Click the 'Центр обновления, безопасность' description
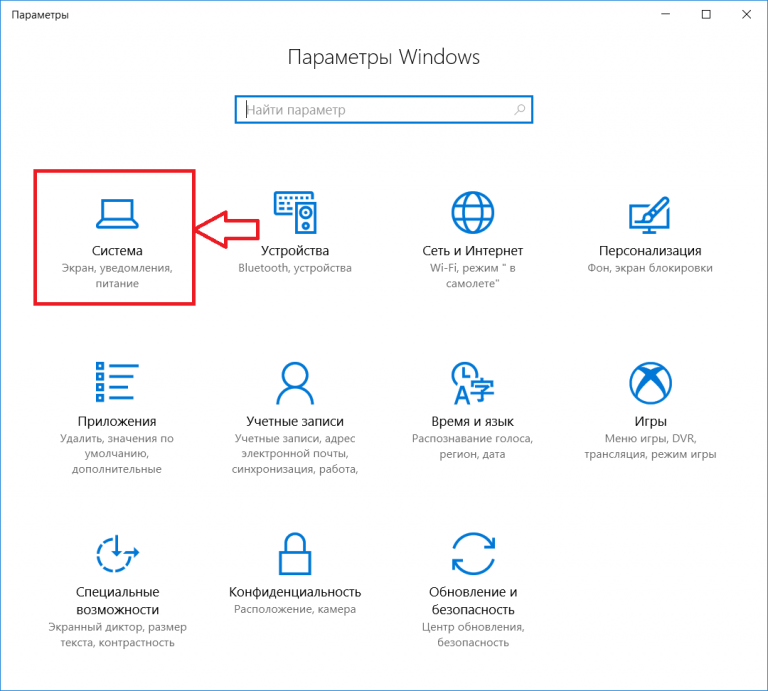The width and height of the screenshot is (768, 691). point(473,635)
